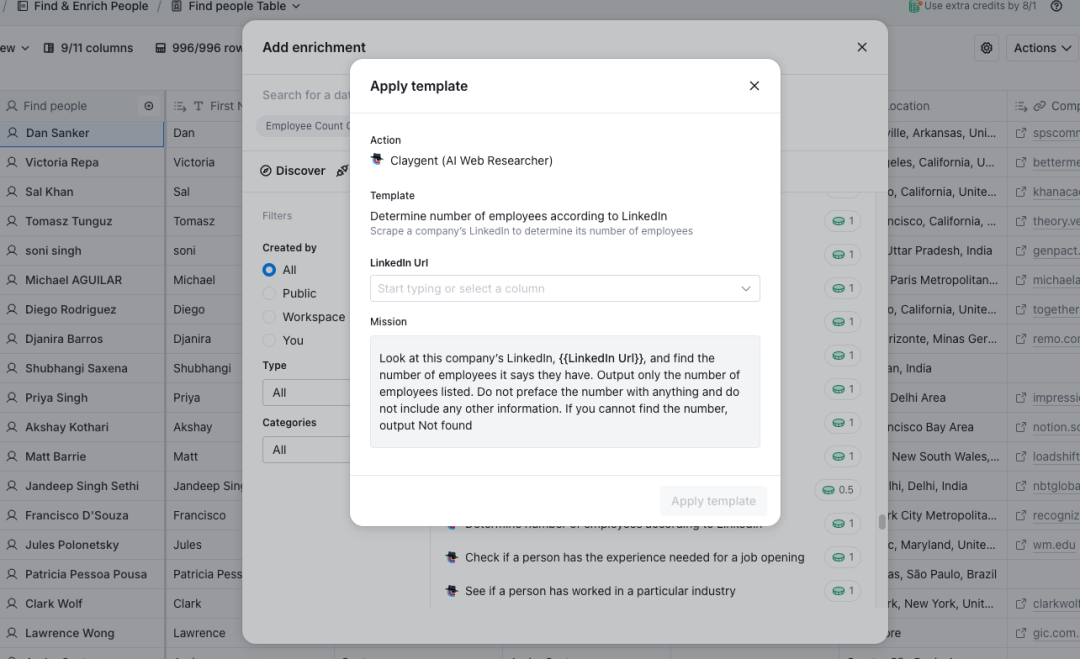Image resolution: width=1080 pixels, height=659 pixels.
Task: Select 'See if a person has worked' template
Action: click(600, 591)
